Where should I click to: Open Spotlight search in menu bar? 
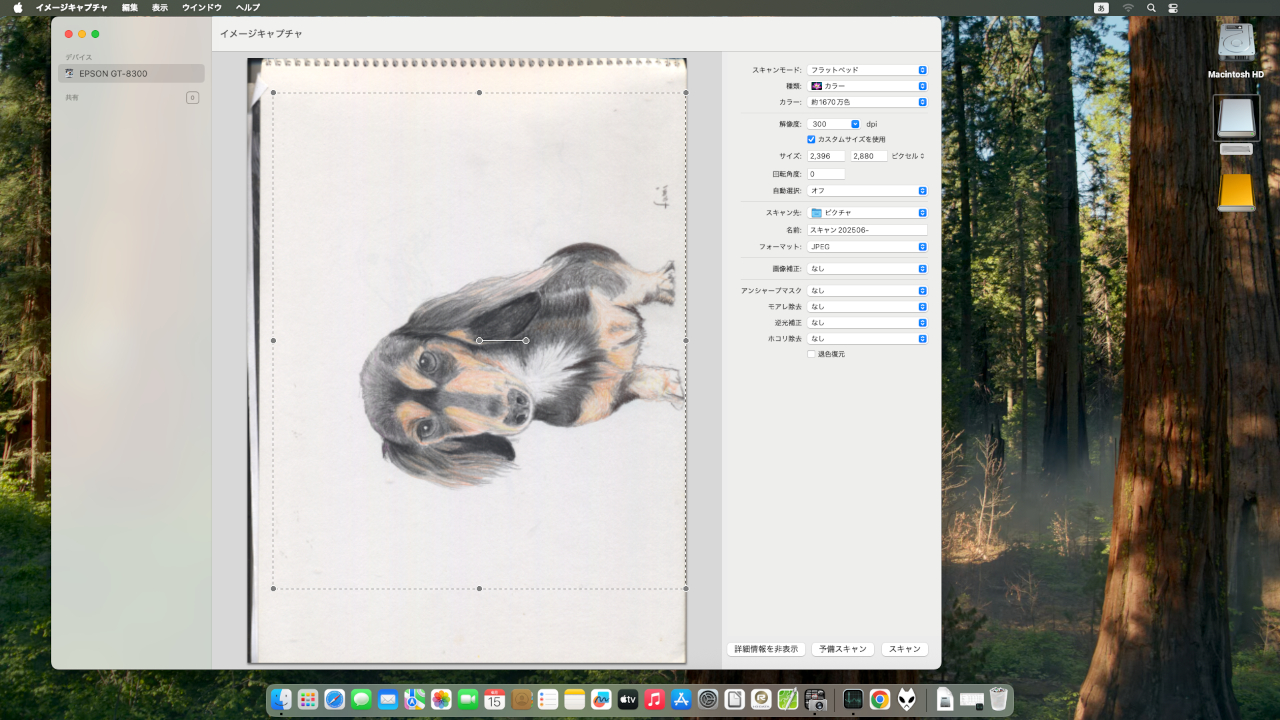(1151, 7)
